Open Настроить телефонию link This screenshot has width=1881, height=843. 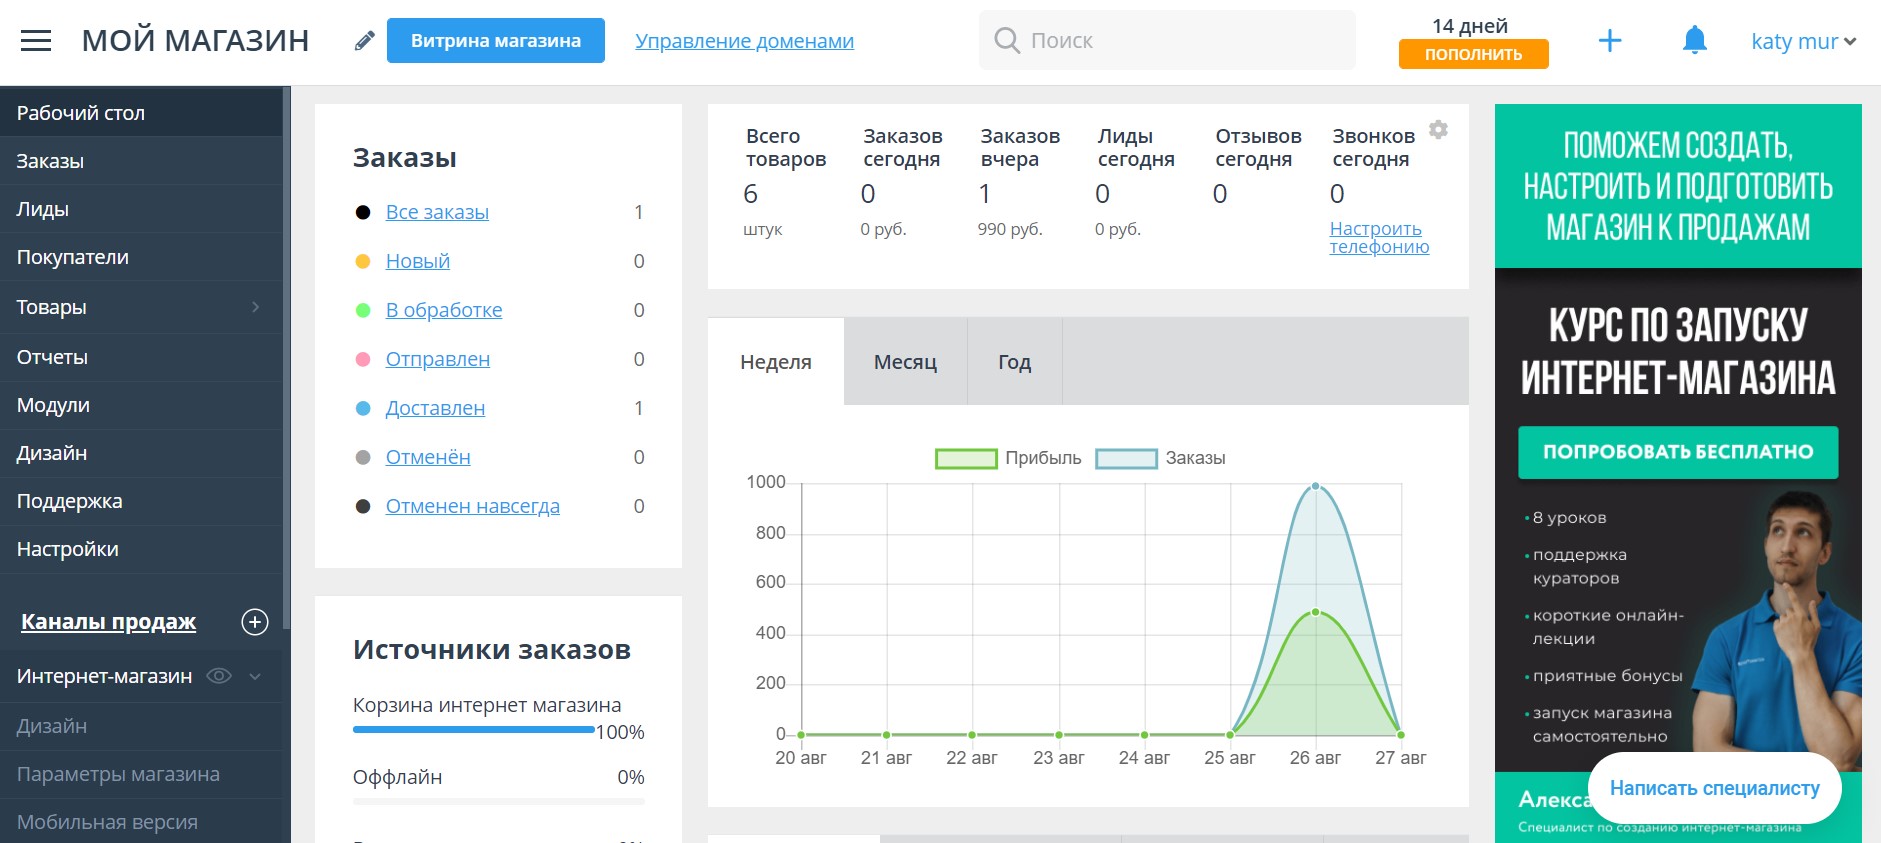click(1379, 238)
